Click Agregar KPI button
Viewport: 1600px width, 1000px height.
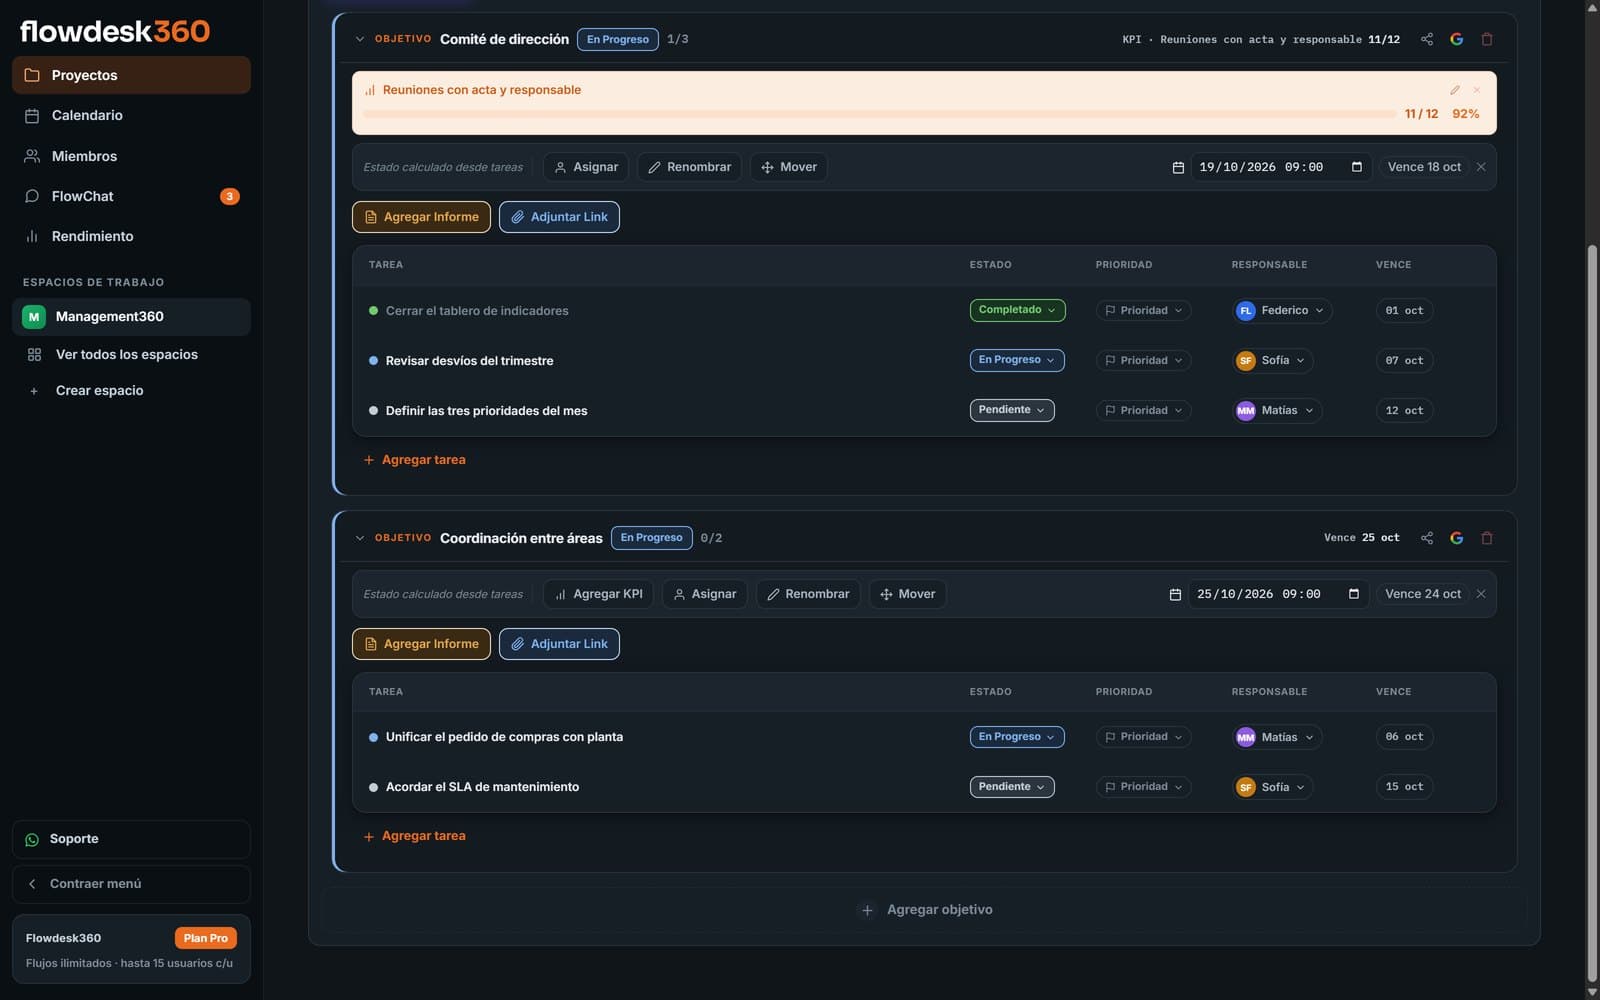pos(598,594)
